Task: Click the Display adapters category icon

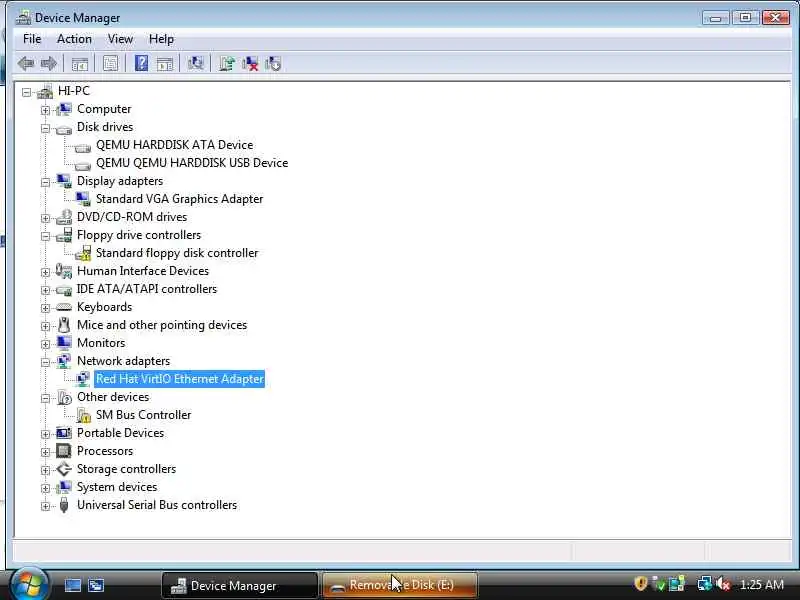Action: (64, 181)
